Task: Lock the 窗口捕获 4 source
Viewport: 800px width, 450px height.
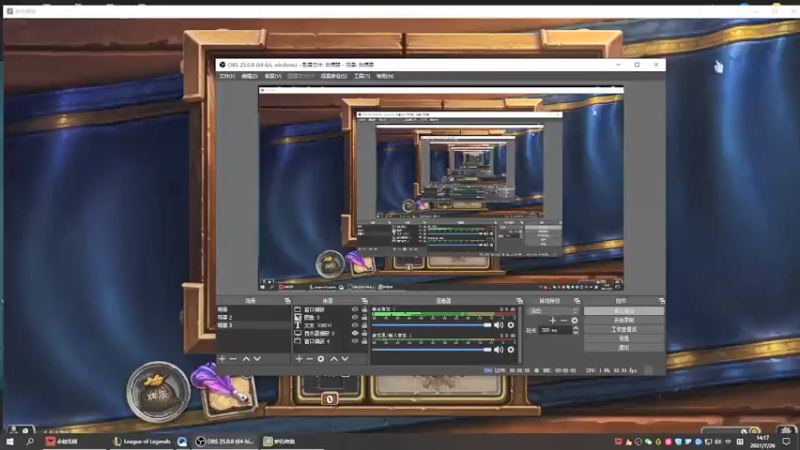Action: 364,341
